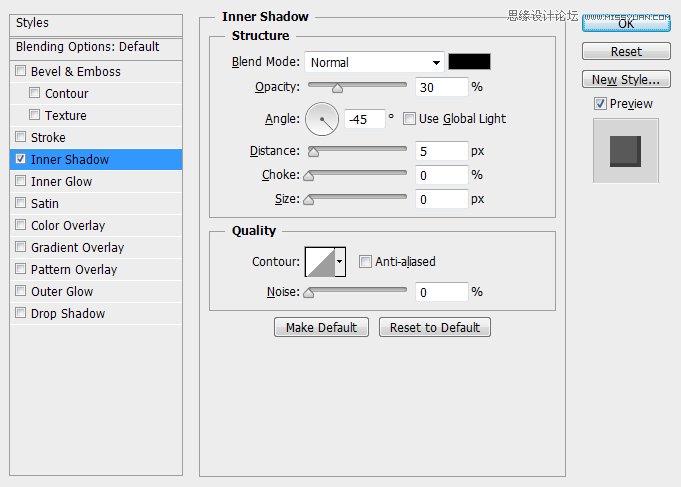Enable the Gradient Overlay checkbox
Image resolution: width=681 pixels, height=487 pixels.
20,247
